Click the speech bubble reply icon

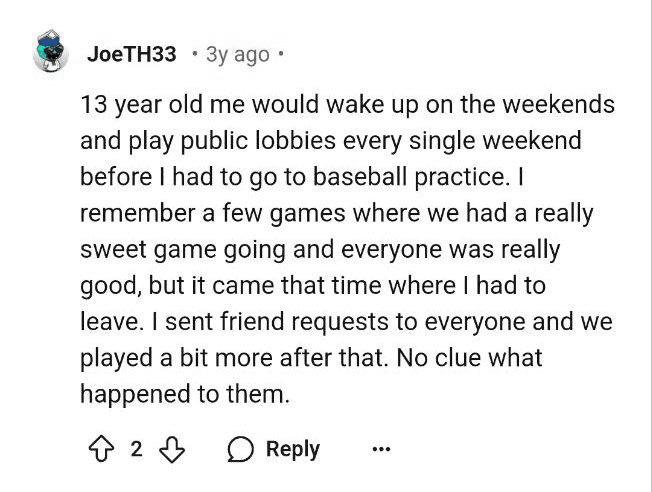[x=241, y=449]
